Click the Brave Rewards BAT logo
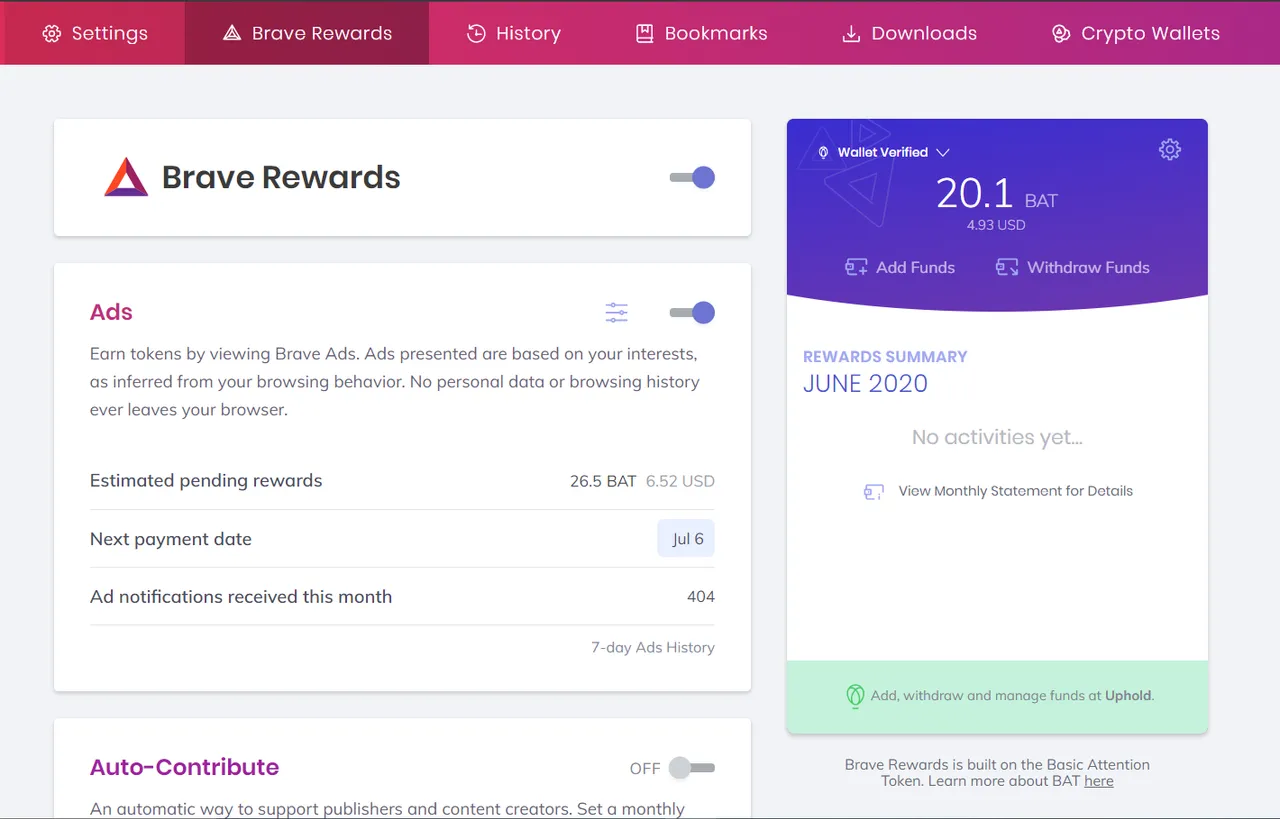This screenshot has height=819, width=1280. 126,177
